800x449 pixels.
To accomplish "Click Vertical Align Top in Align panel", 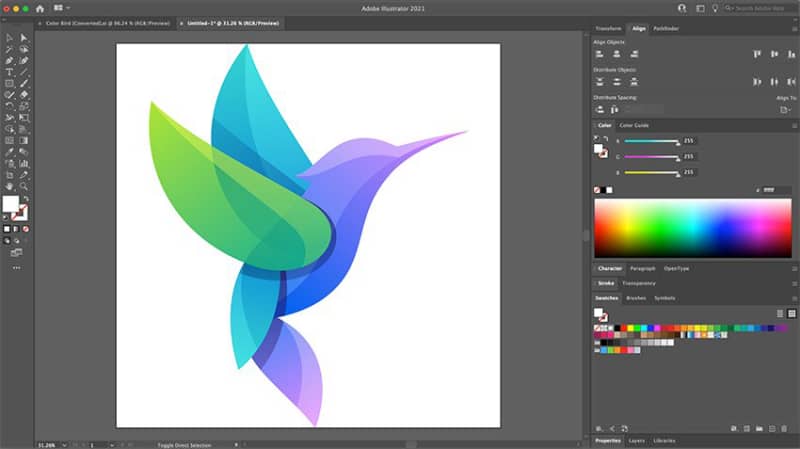I will pyautogui.click(x=757, y=54).
